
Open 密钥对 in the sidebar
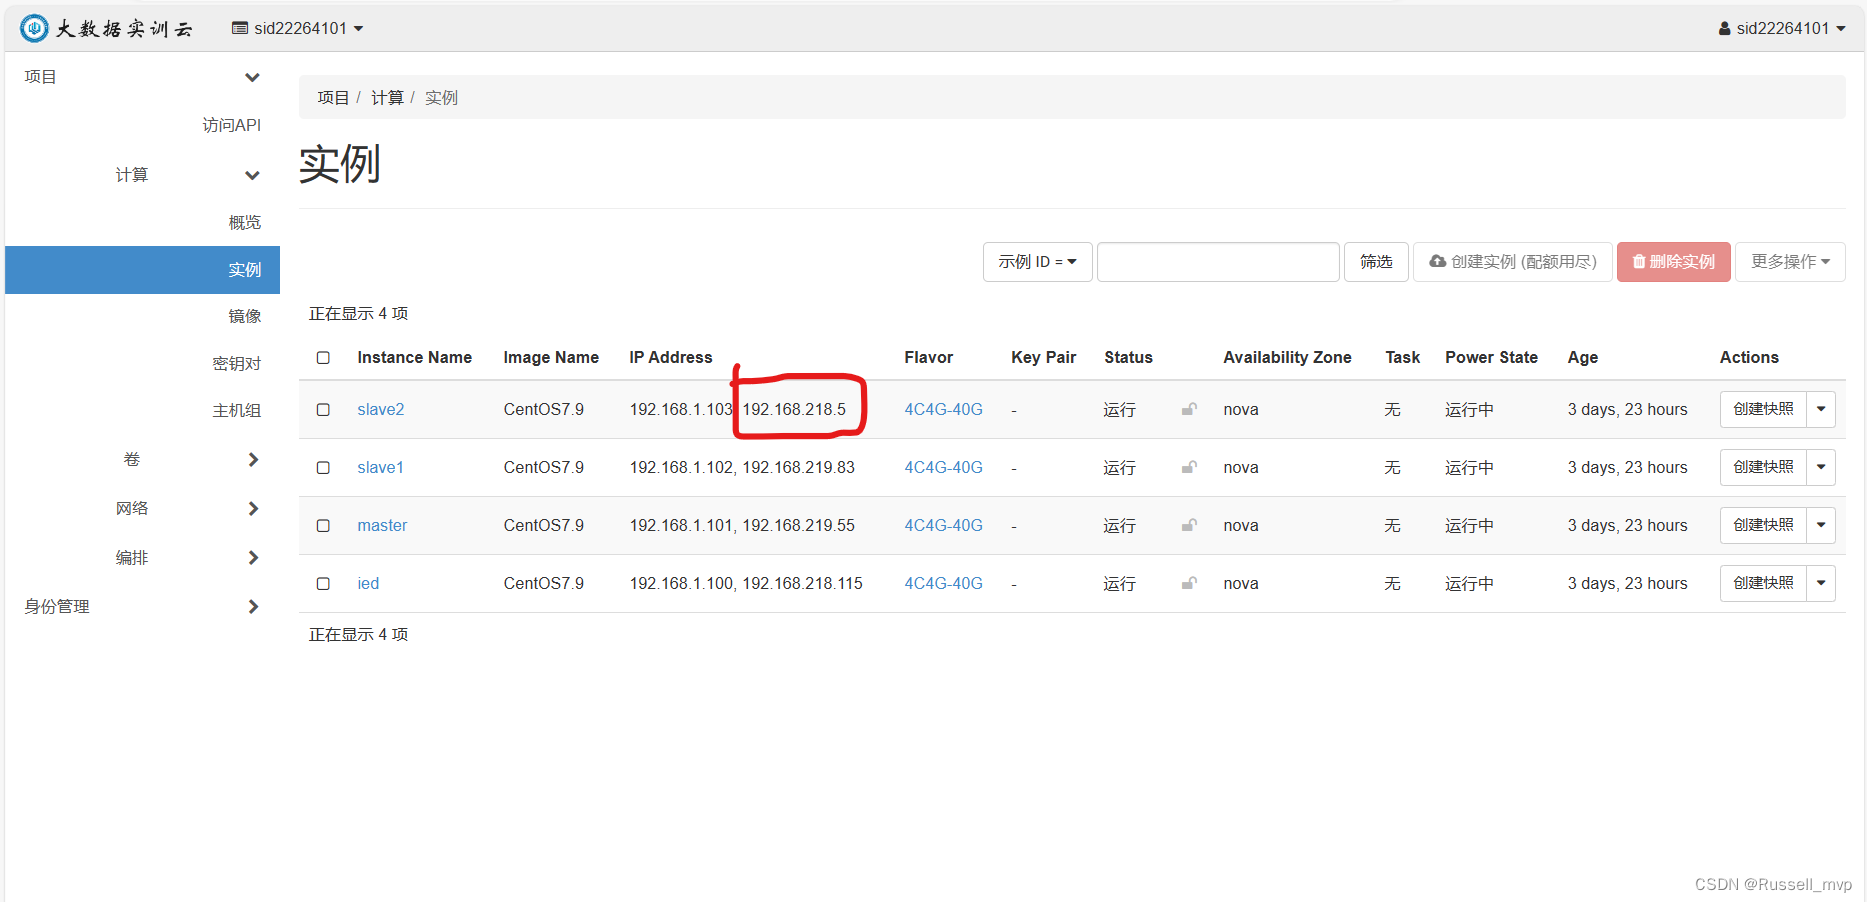236,363
